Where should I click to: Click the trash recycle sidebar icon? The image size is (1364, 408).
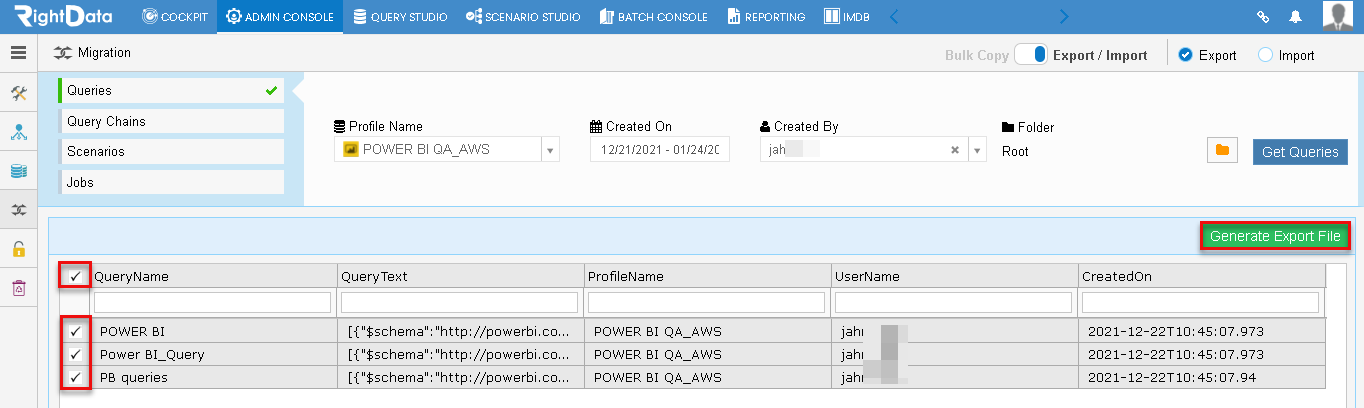(18, 288)
